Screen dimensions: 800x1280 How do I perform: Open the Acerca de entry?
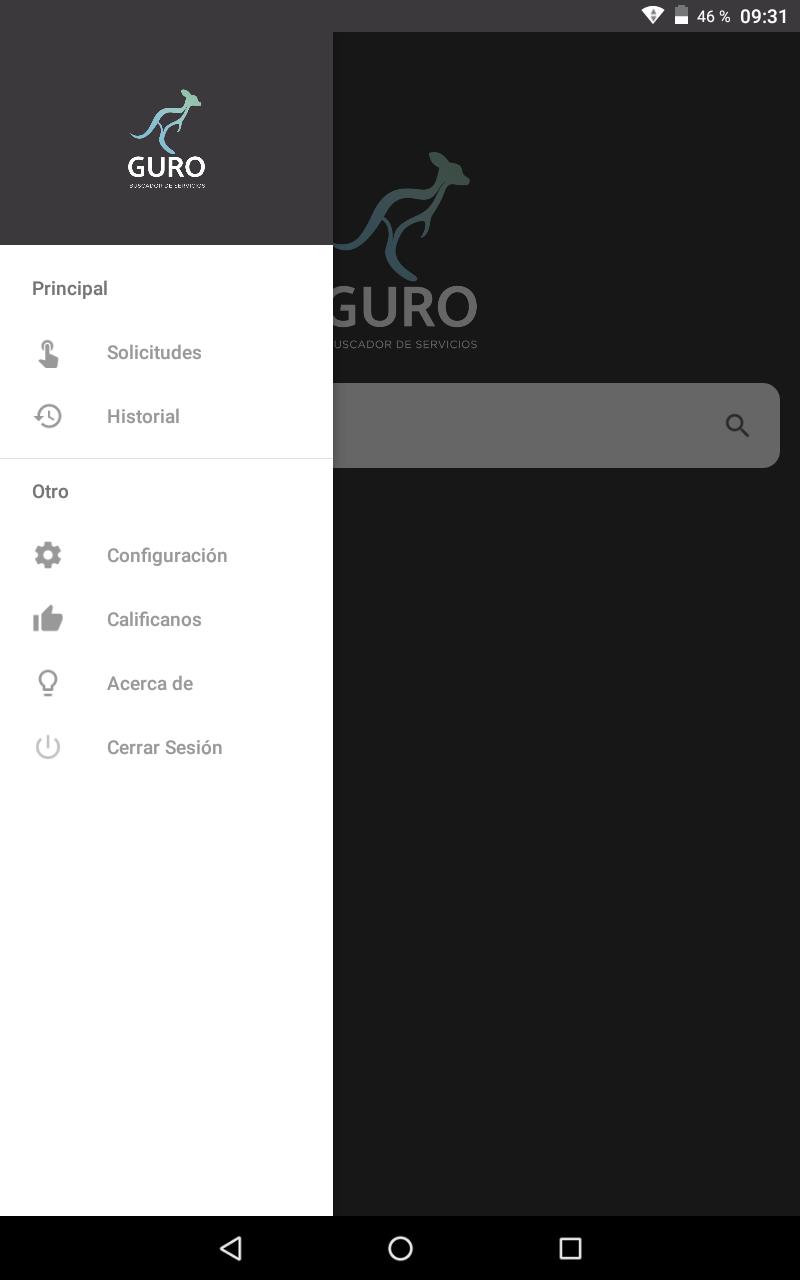(x=166, y=683)
